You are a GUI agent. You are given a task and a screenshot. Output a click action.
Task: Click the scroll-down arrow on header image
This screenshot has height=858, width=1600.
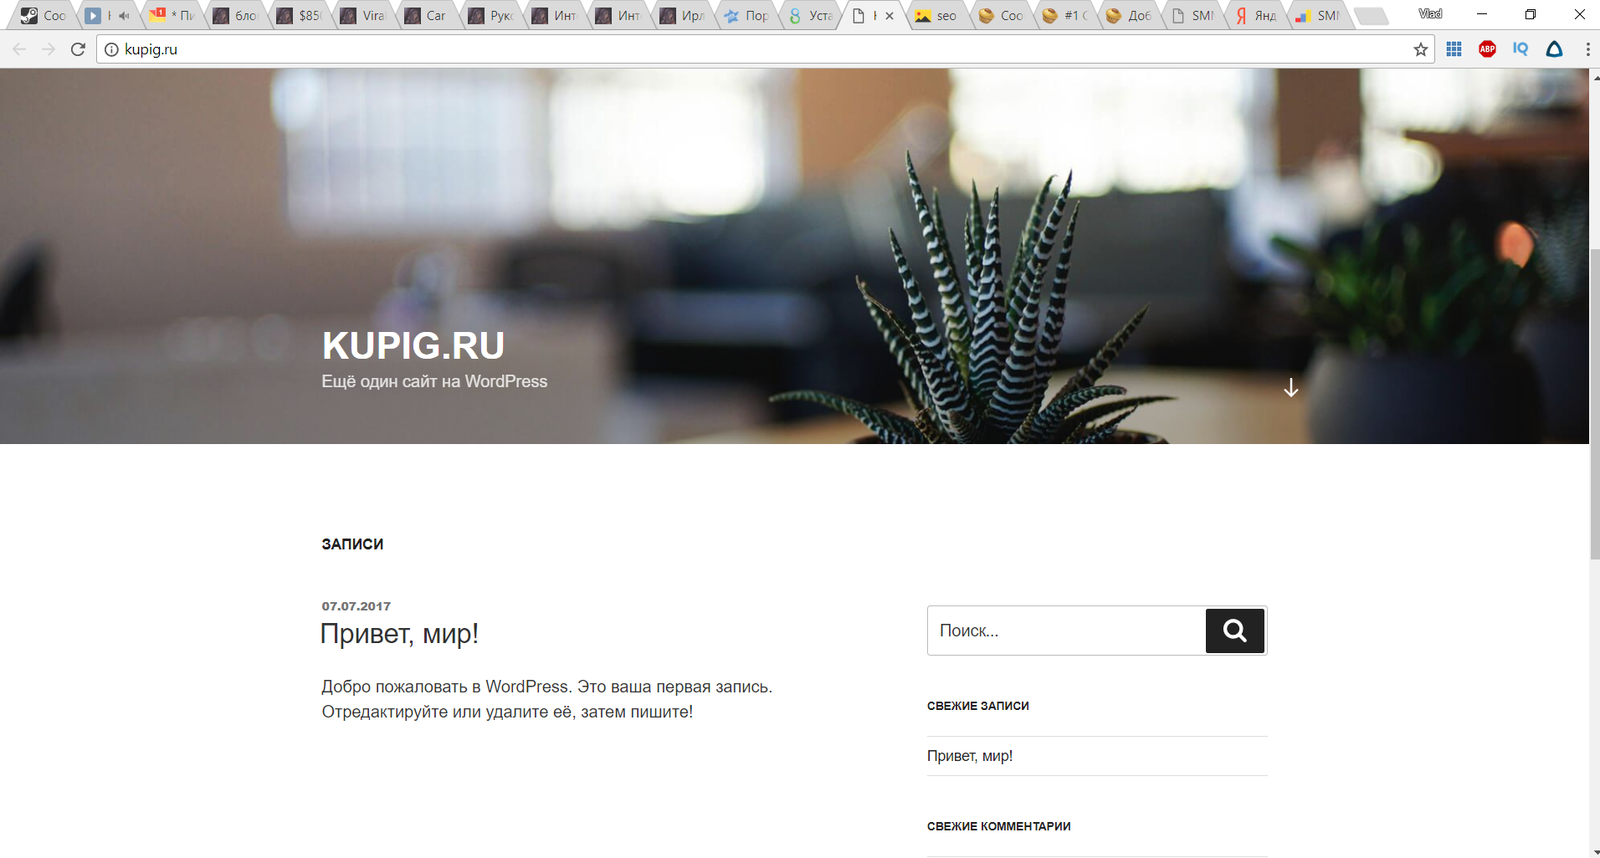[1291, 388]
